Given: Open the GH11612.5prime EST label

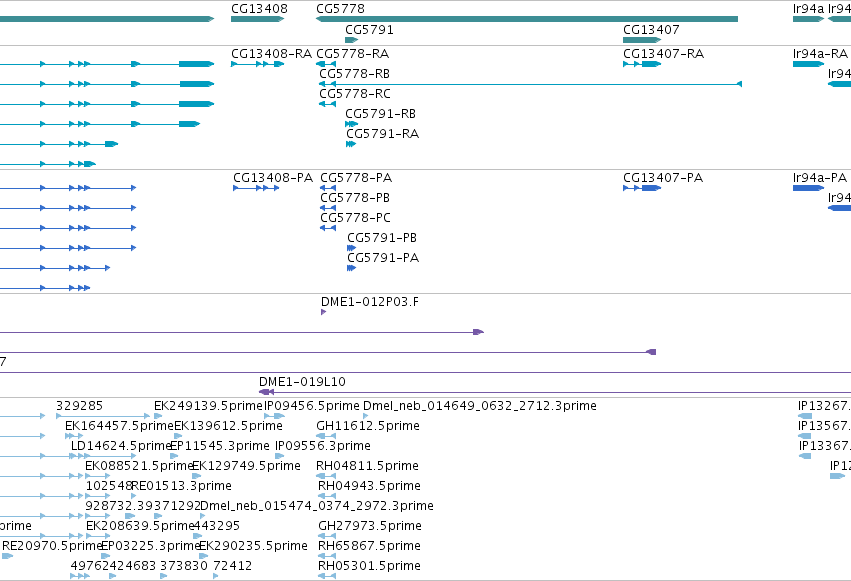Looking at the screenshot, I should pos(368,426).
